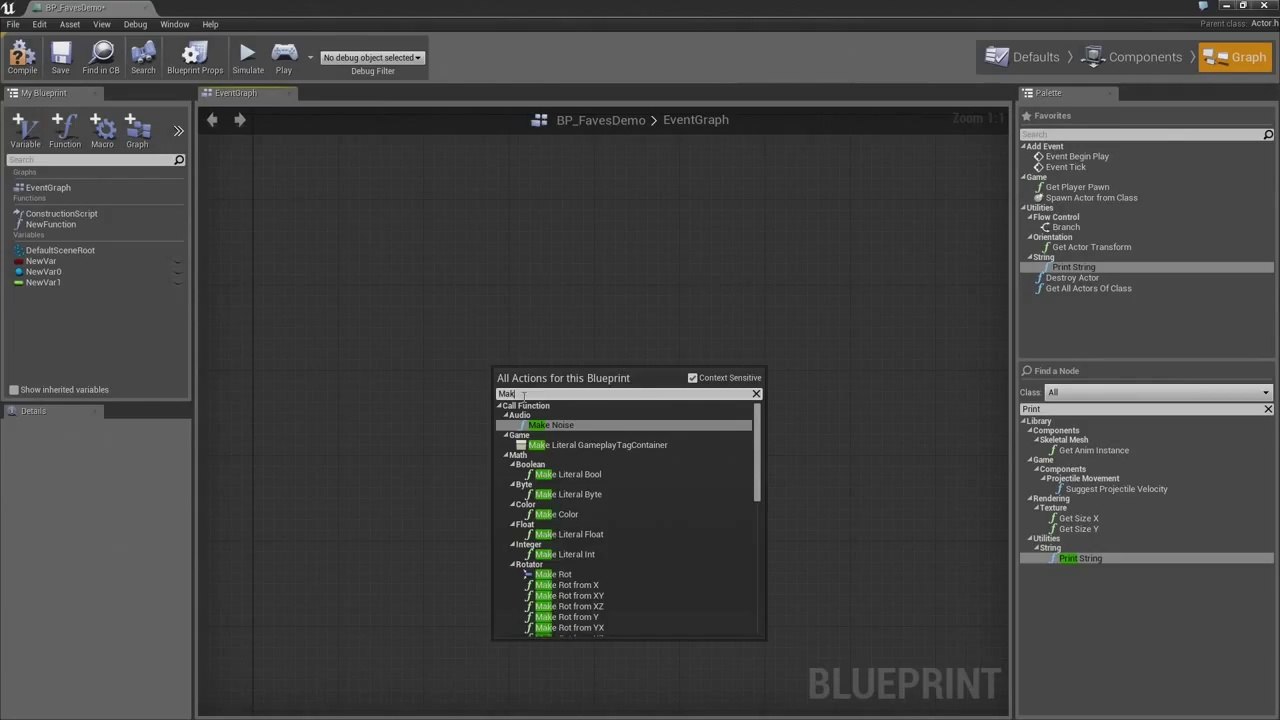Select NewFunction in functions list

tap(50, 225)
